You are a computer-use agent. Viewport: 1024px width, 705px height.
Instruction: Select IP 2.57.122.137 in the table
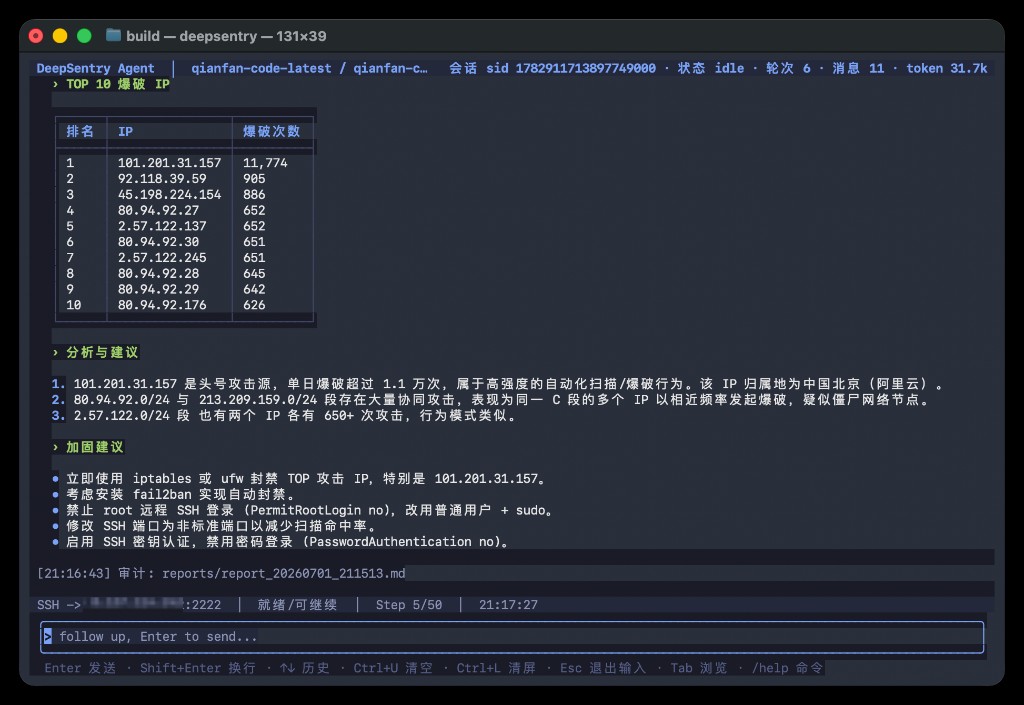pyautogui.click(x=162, y=226)
